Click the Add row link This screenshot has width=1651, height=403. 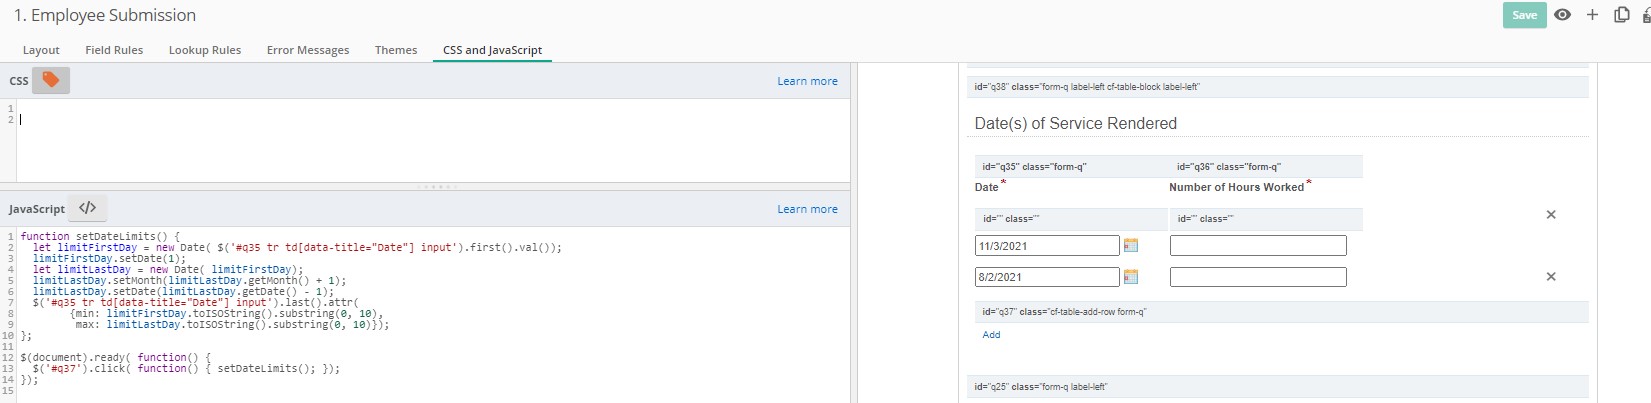click(991, 335)
